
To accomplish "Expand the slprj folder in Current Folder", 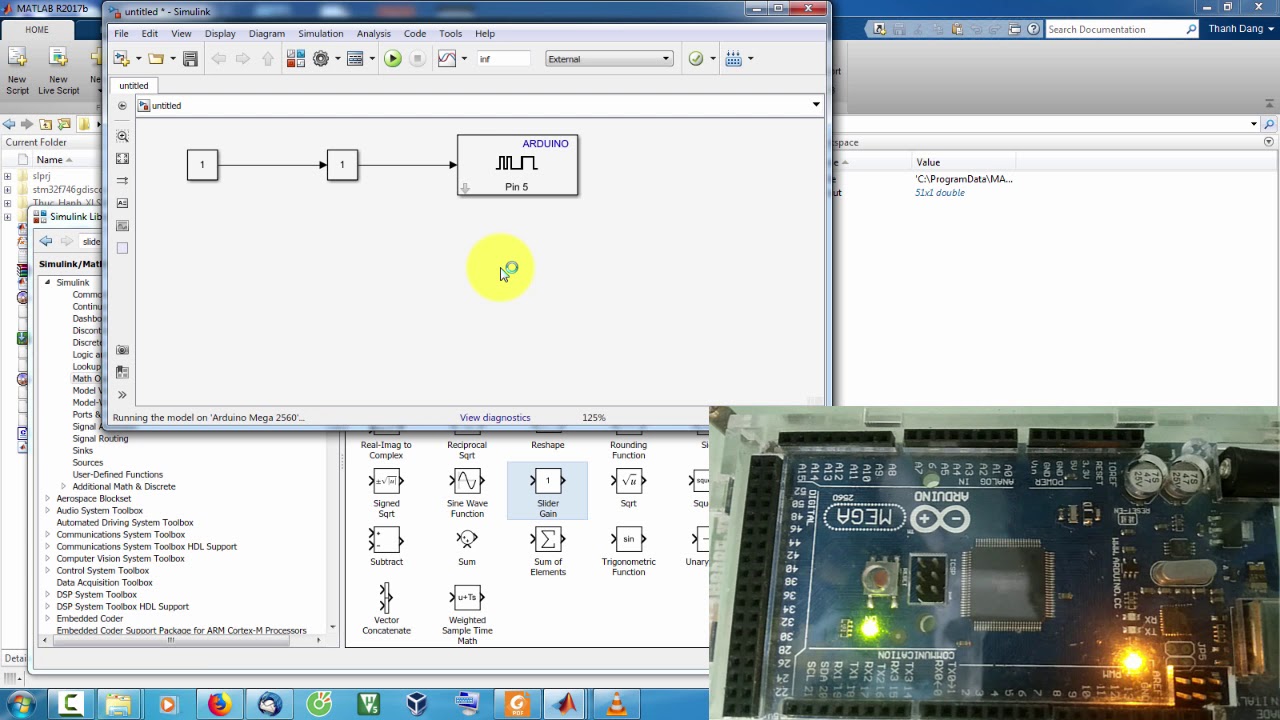I will point(8,177).
